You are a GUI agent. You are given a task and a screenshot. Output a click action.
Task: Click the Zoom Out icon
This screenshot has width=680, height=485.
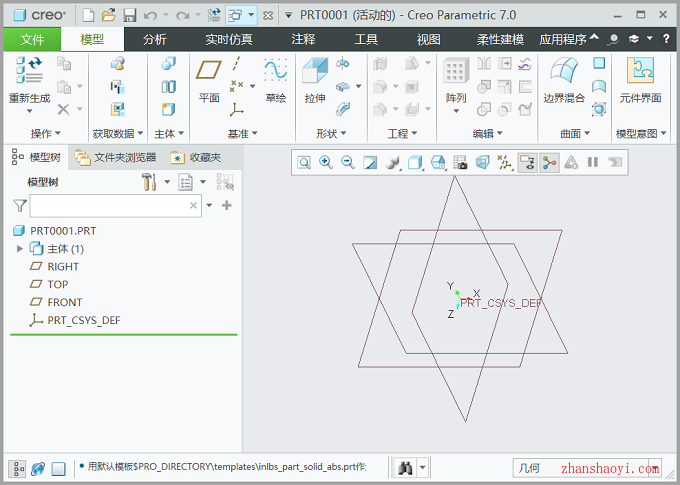click(x=348, y=163)
